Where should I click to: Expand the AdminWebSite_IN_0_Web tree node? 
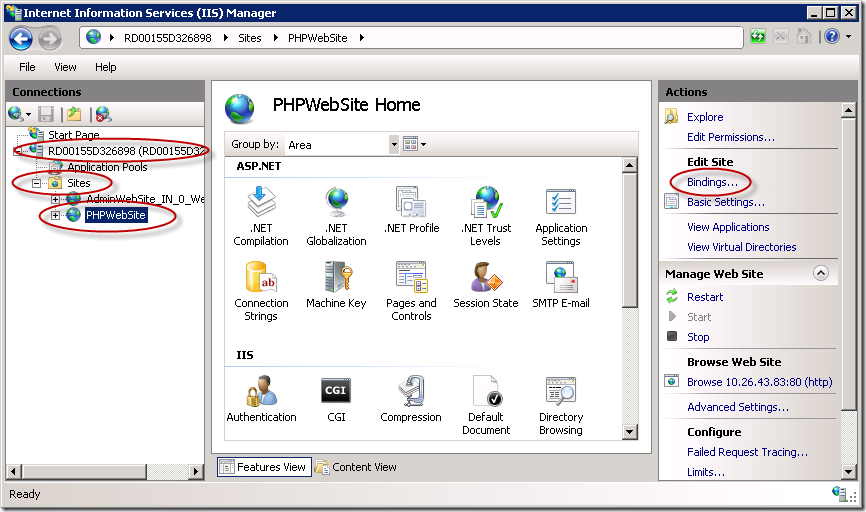click(55, 199)
